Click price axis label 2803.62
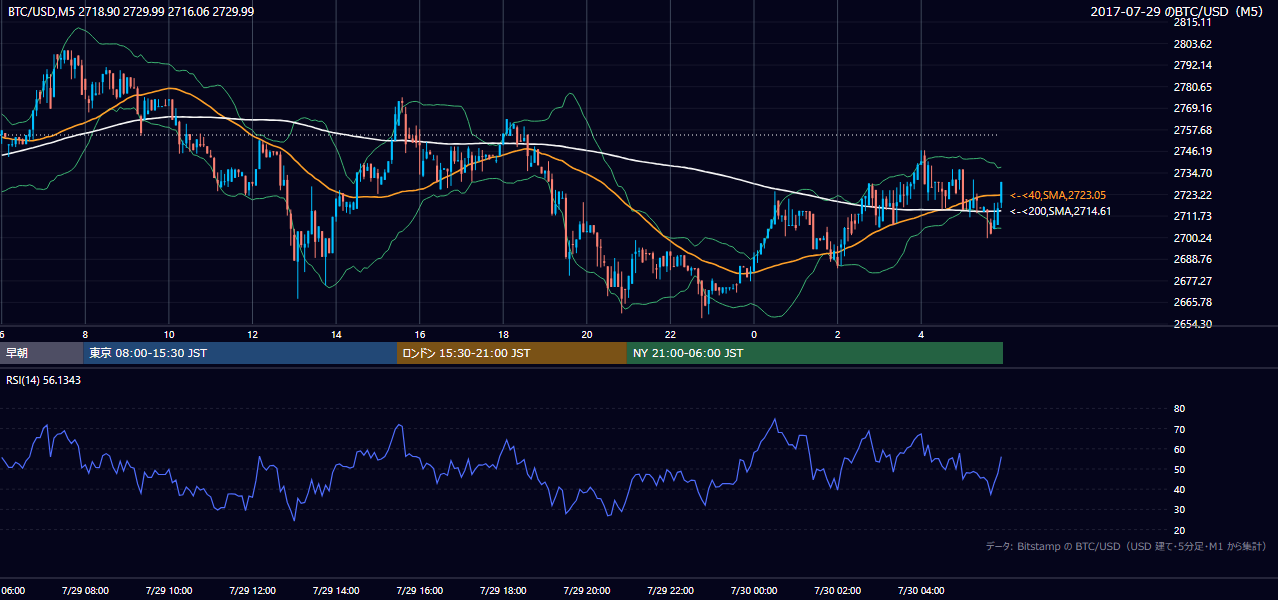This screenshot has width=1278, height=600. click(x=1192, y=44)
